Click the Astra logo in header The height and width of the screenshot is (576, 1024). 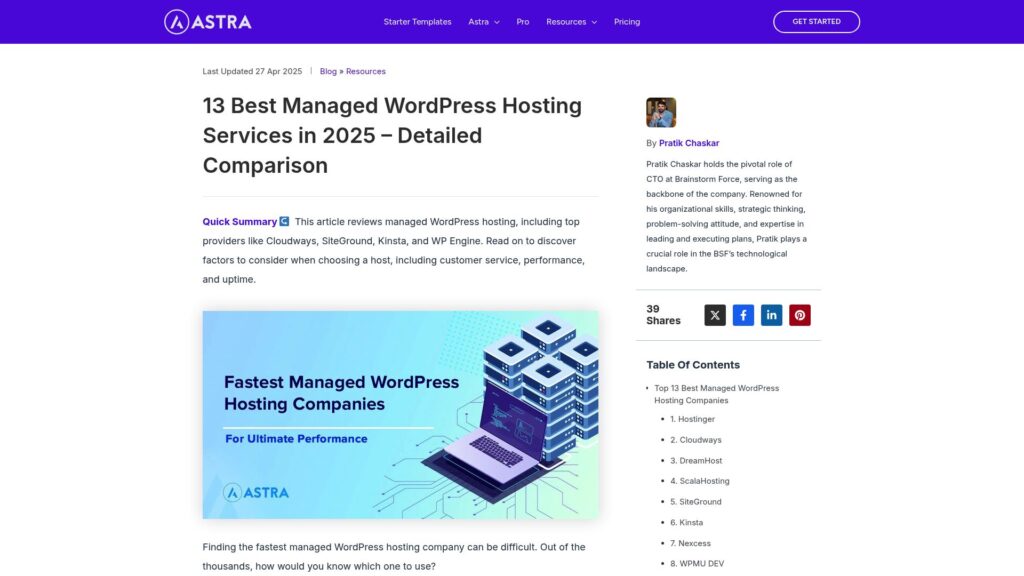click(208, 22)
